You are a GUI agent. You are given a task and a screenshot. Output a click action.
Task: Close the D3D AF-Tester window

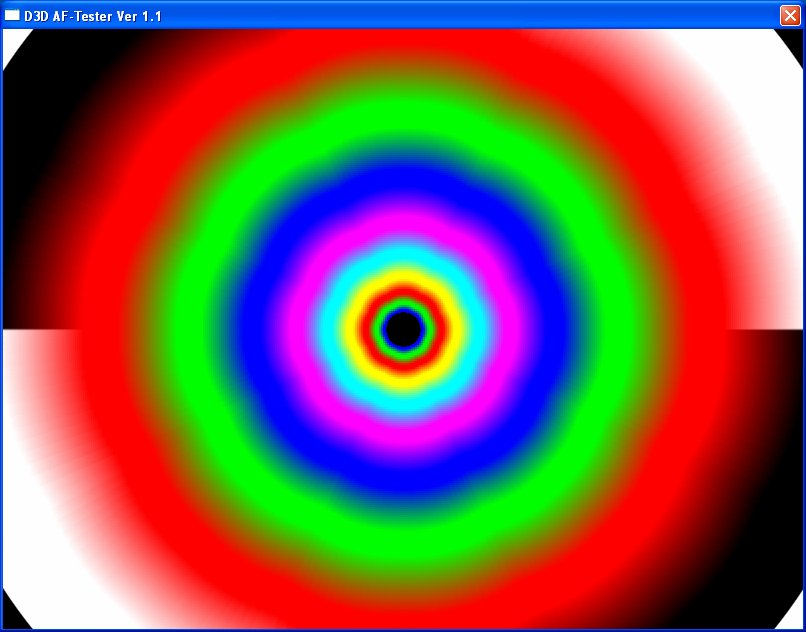pos(790,15)
